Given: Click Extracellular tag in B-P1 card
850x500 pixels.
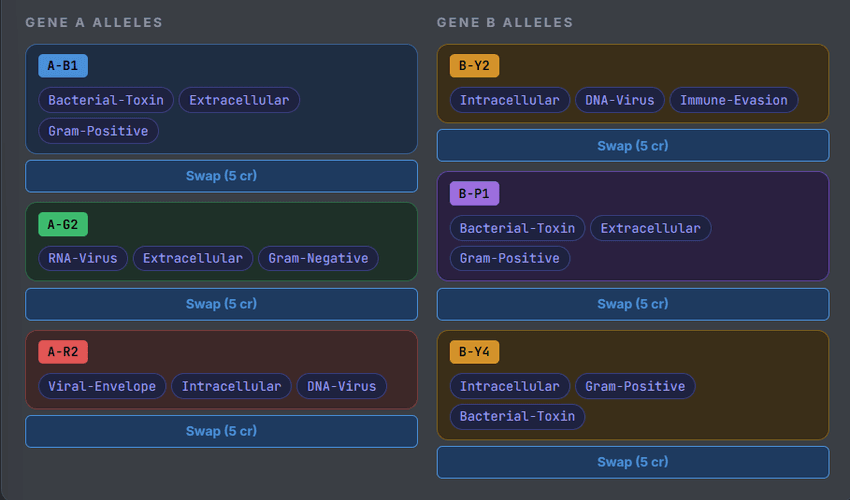Looking at the screenshot, I should pyautogui.click(x=651, y=228).
